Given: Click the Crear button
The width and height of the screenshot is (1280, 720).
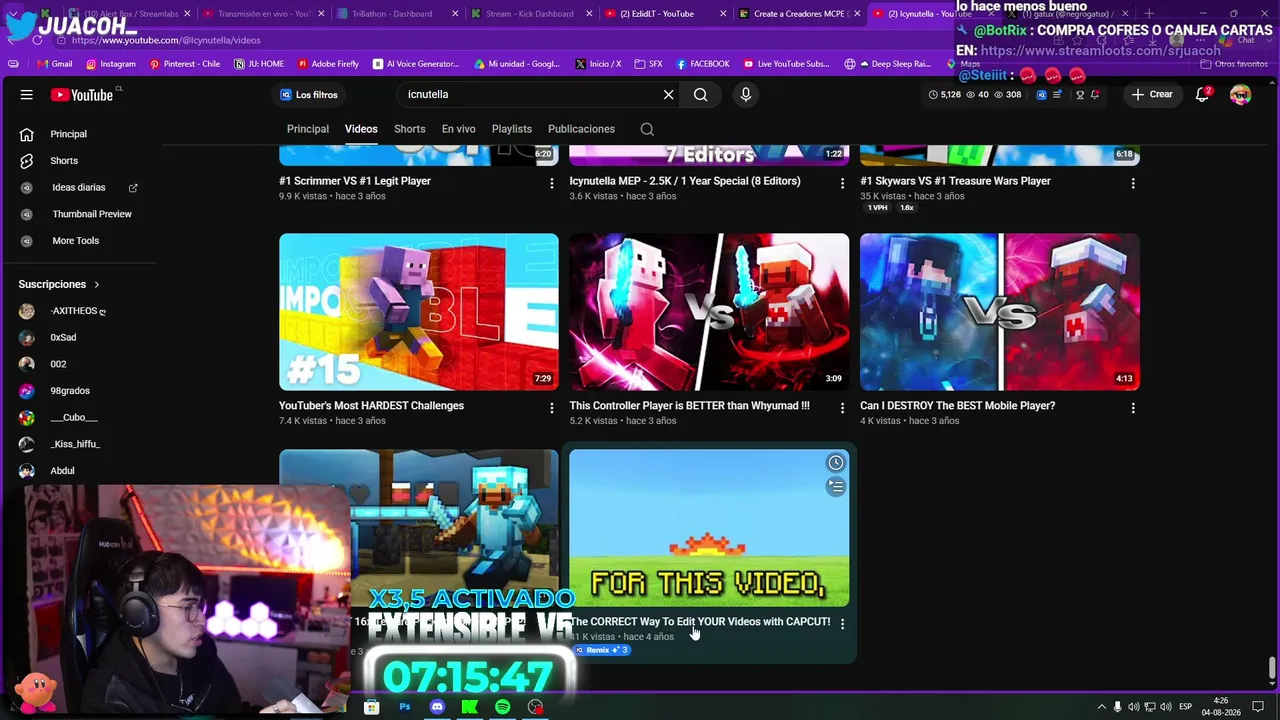Looking at the screenshot, I should (1152, 95).
